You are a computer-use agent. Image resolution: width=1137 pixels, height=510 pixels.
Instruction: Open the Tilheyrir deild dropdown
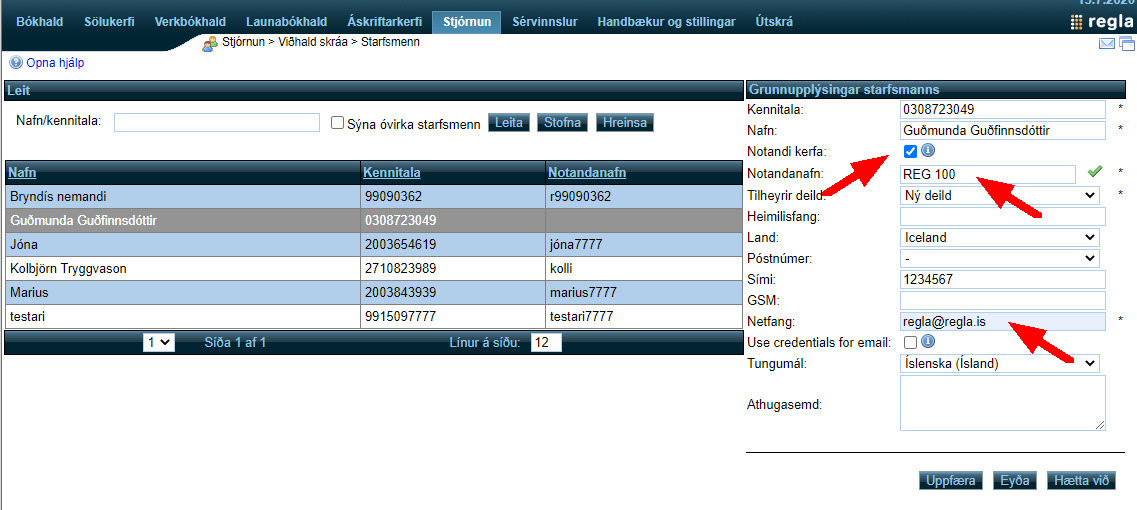click(999, 195)
